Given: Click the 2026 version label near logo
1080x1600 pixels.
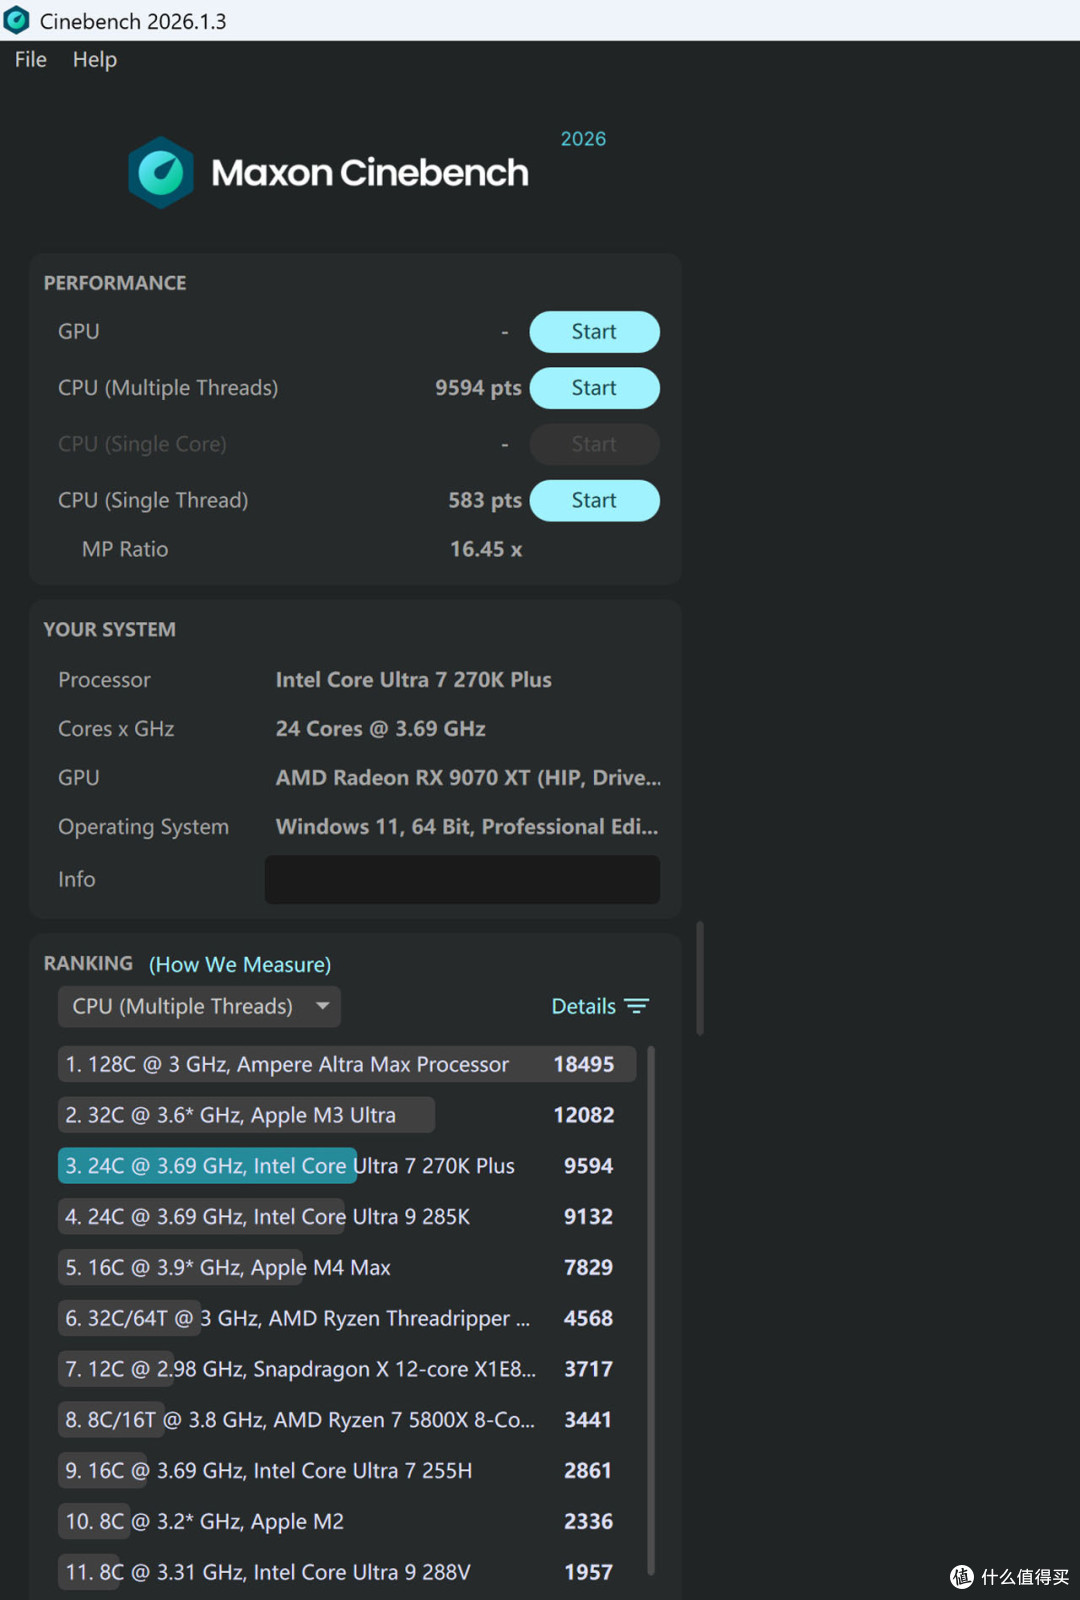Looking at the screenshot, I should pos(583,139).
